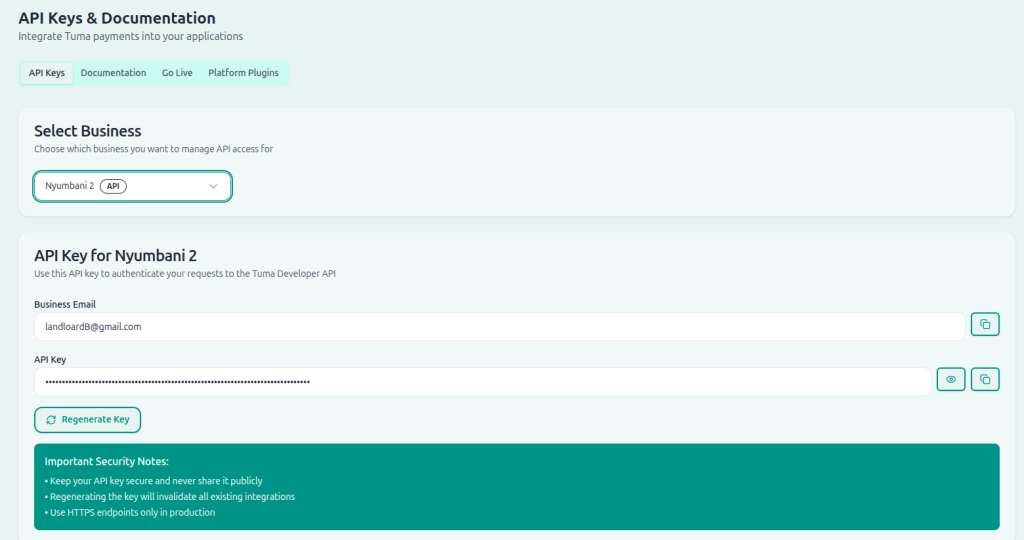
Task: Open the Platform Plugins tab
Action: [x=244, y=73]
